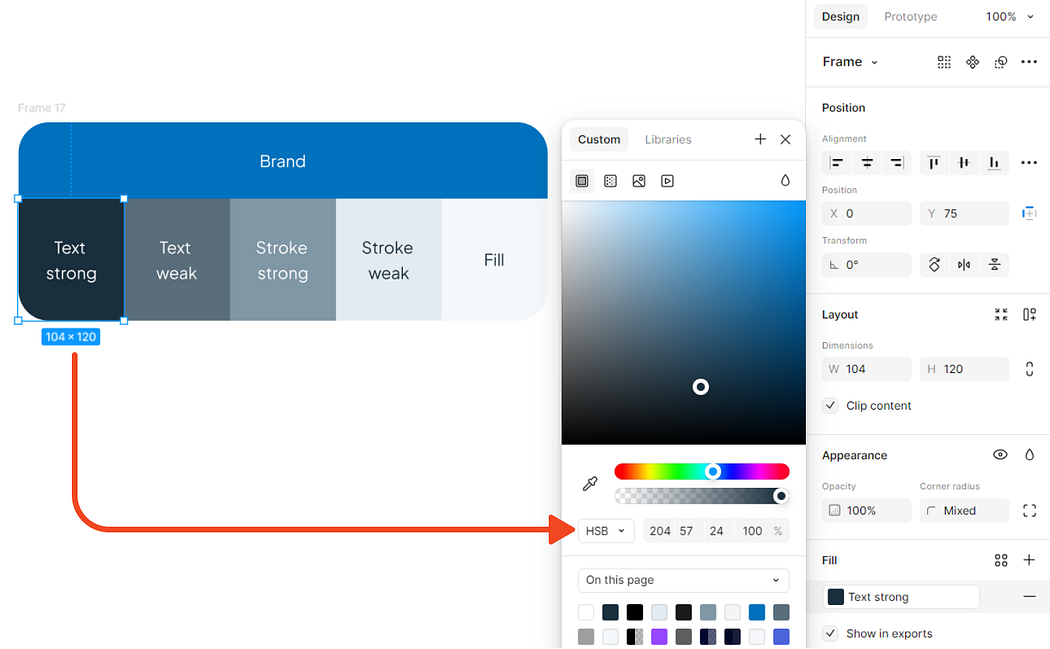
Task: Switch to the Libraries tab
Action: click(x=668, y=139)
